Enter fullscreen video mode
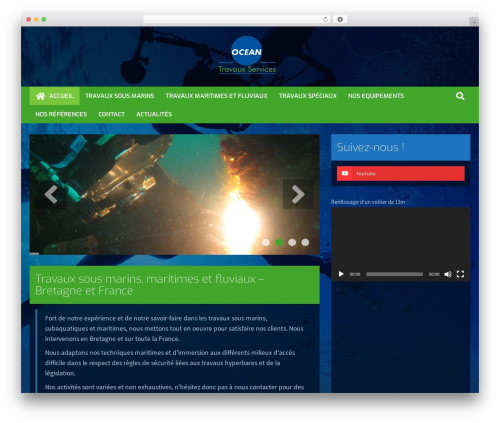The image size is (500, 423). pyautogui.click(x=460, y=274)
